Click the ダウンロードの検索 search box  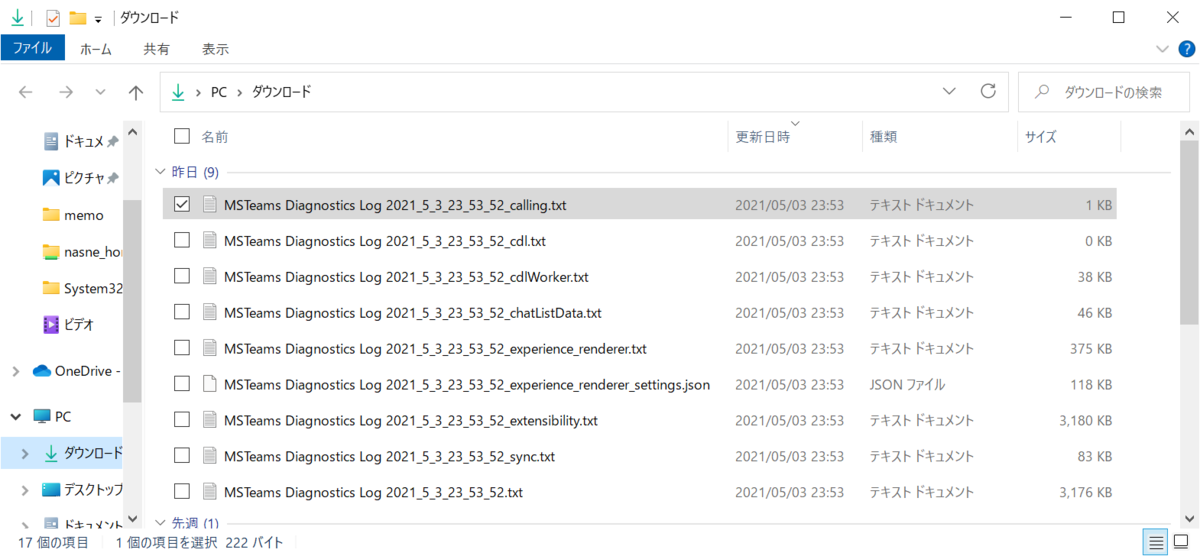coord(1103,92)
